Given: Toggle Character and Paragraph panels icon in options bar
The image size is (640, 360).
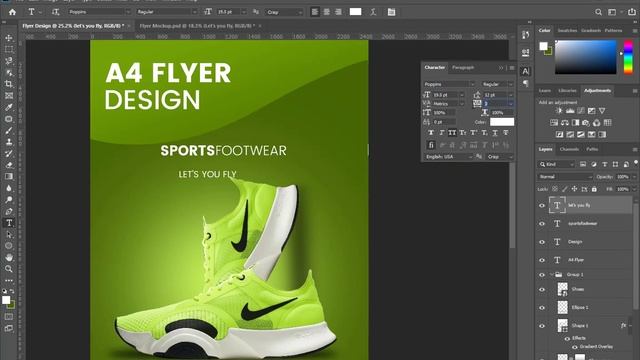Looking at the screenshot, I should tap(391, 12).
